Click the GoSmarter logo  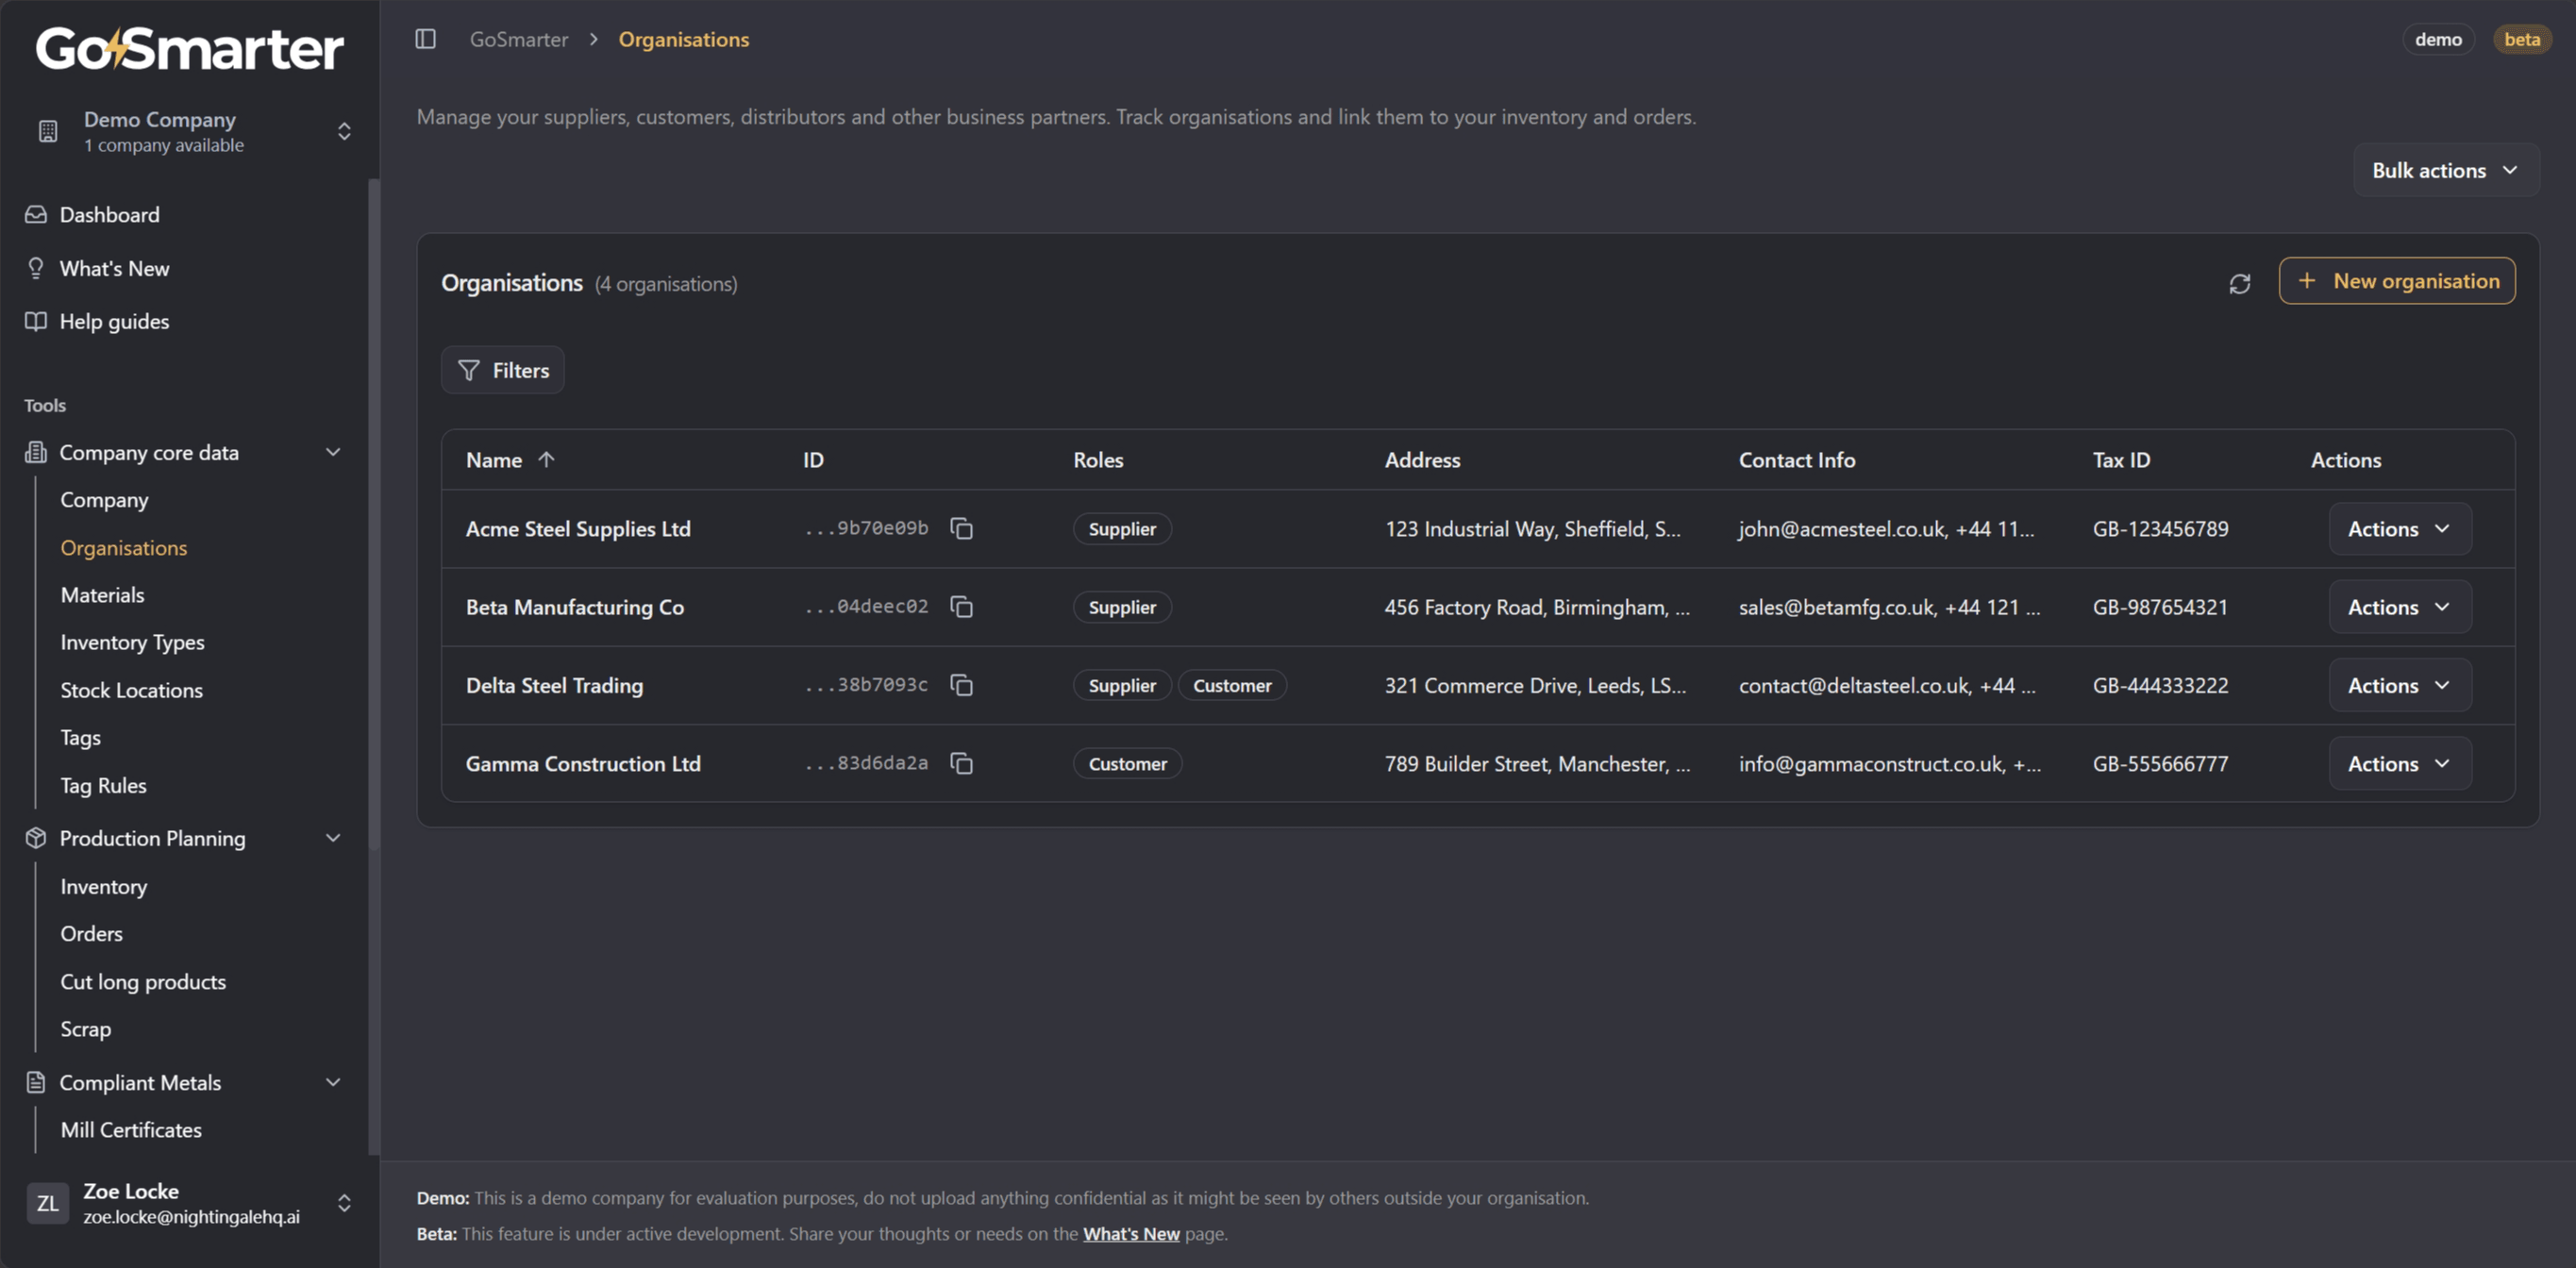pos(190,48)
